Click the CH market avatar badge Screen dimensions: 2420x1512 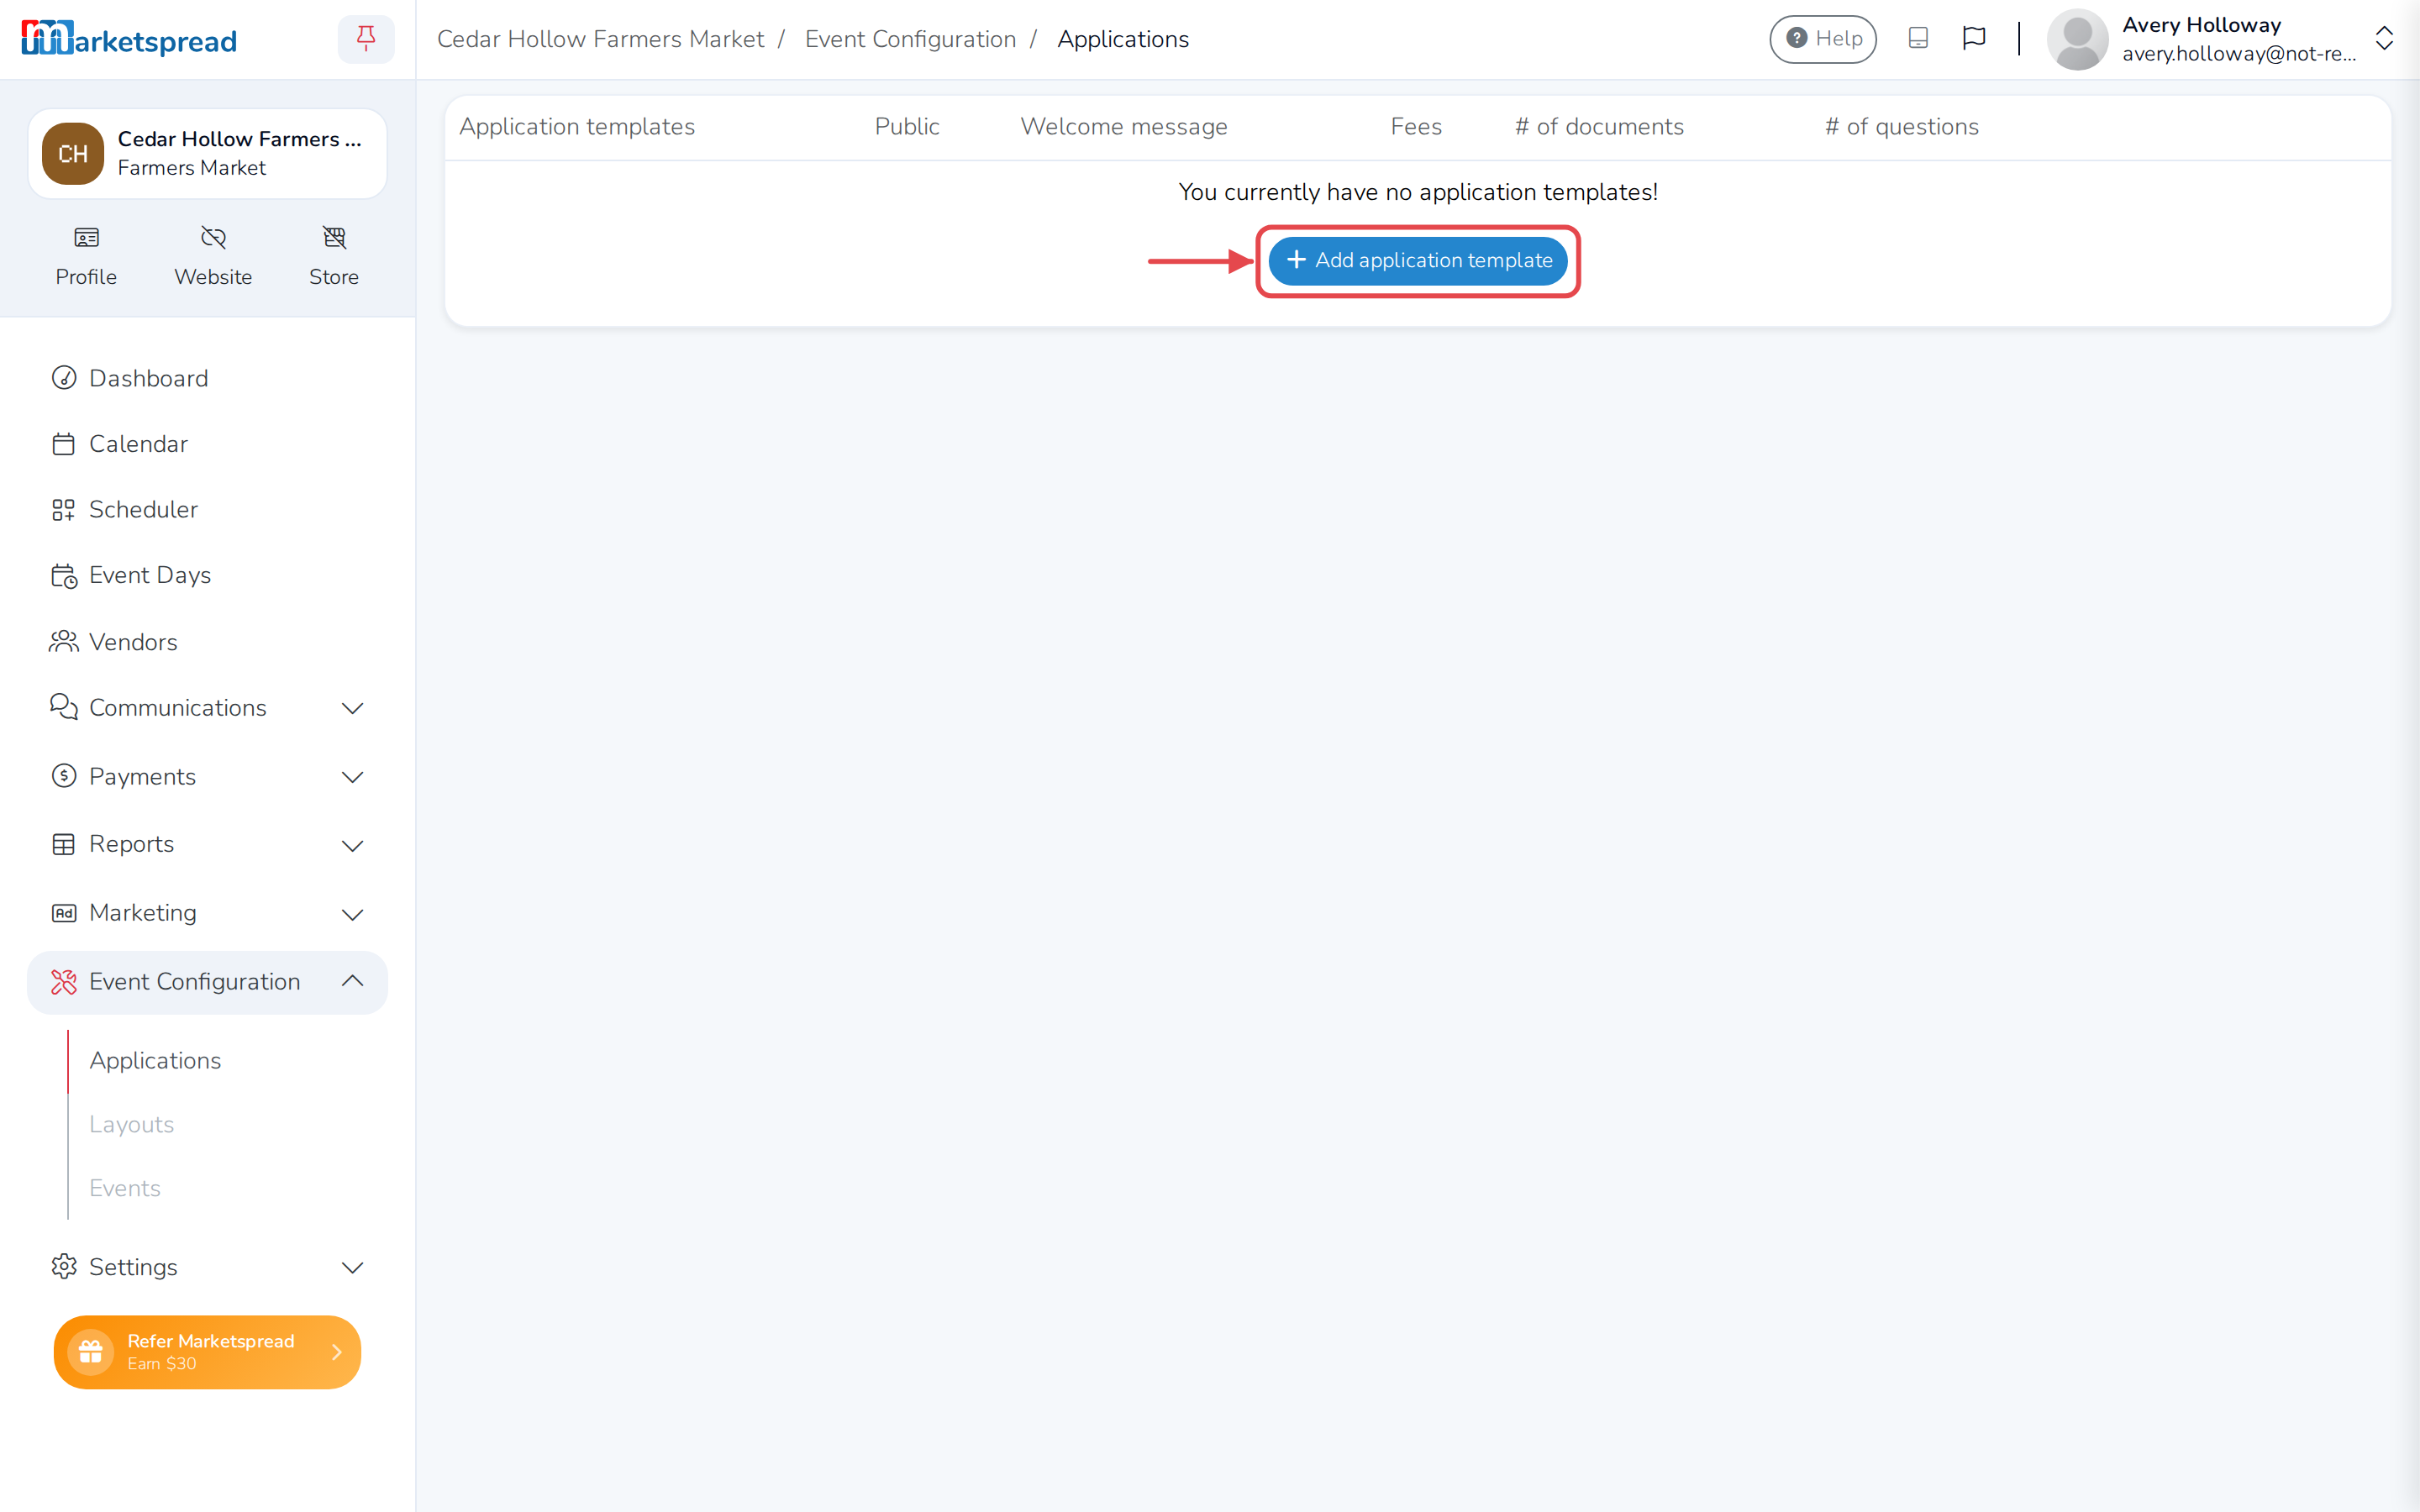pos(72,154)
